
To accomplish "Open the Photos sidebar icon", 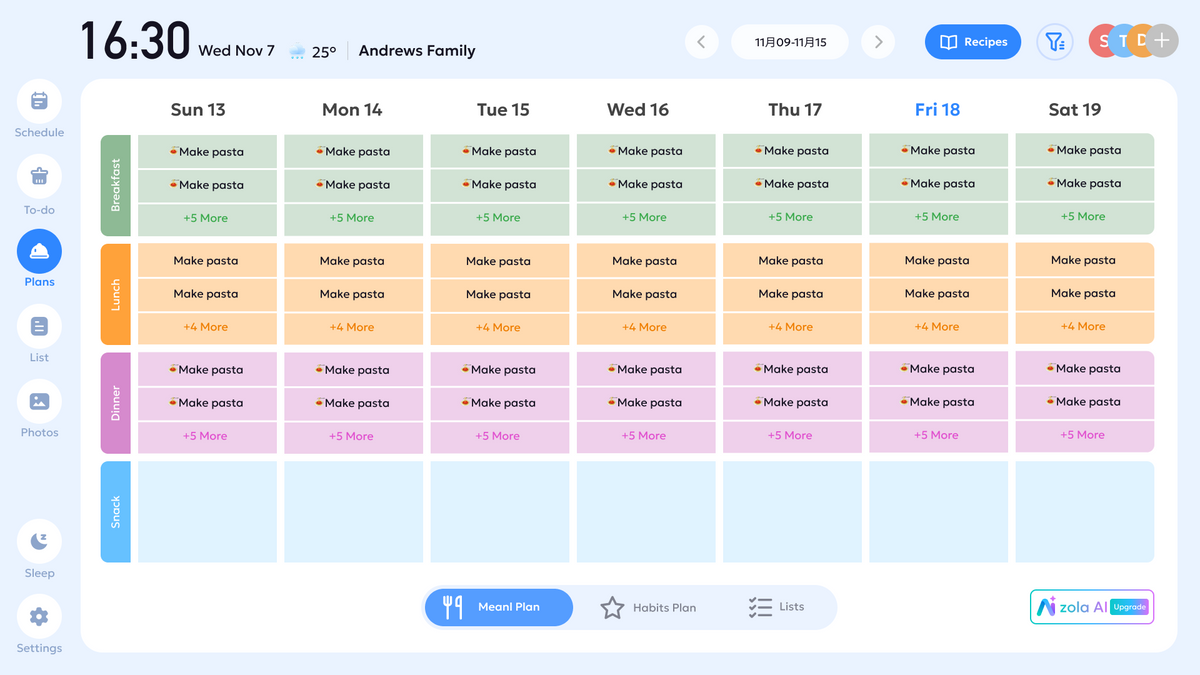I will tap(39, 401).
